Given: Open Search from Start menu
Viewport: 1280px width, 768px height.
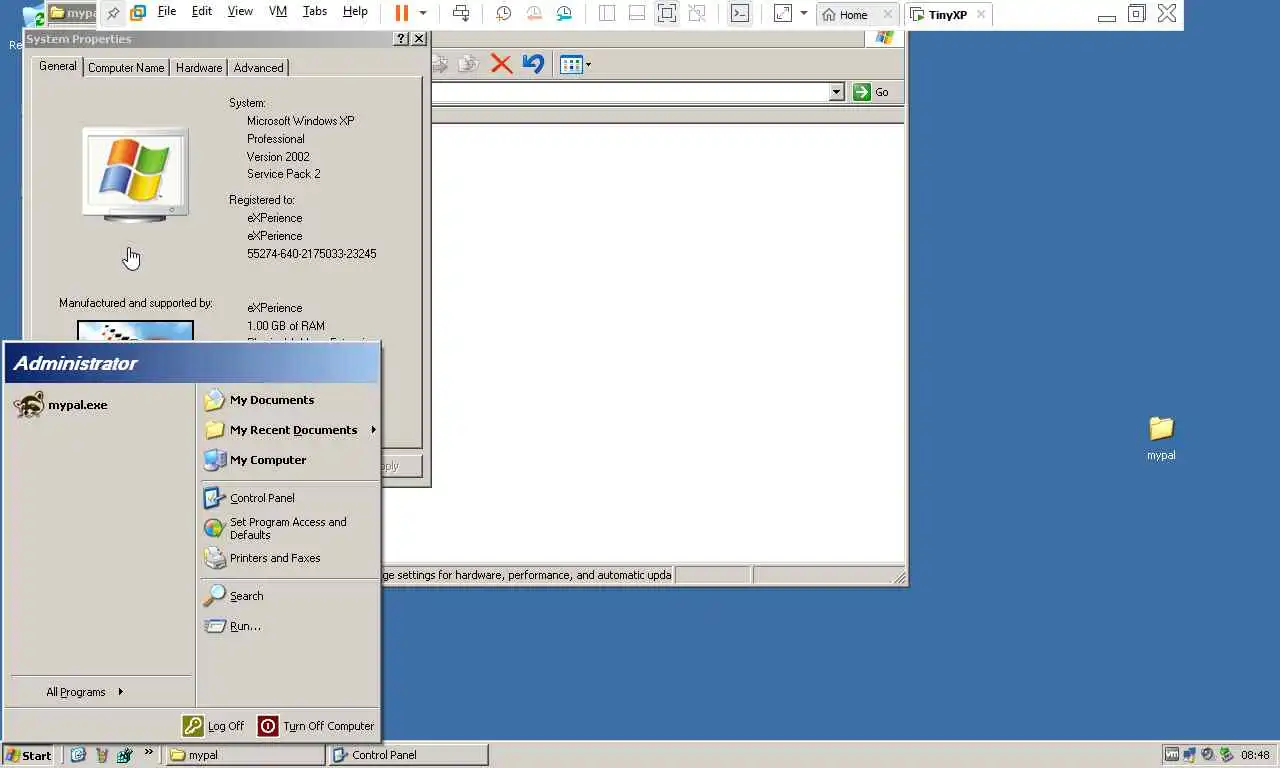Looking at the screenshot, I should point(234,596).
